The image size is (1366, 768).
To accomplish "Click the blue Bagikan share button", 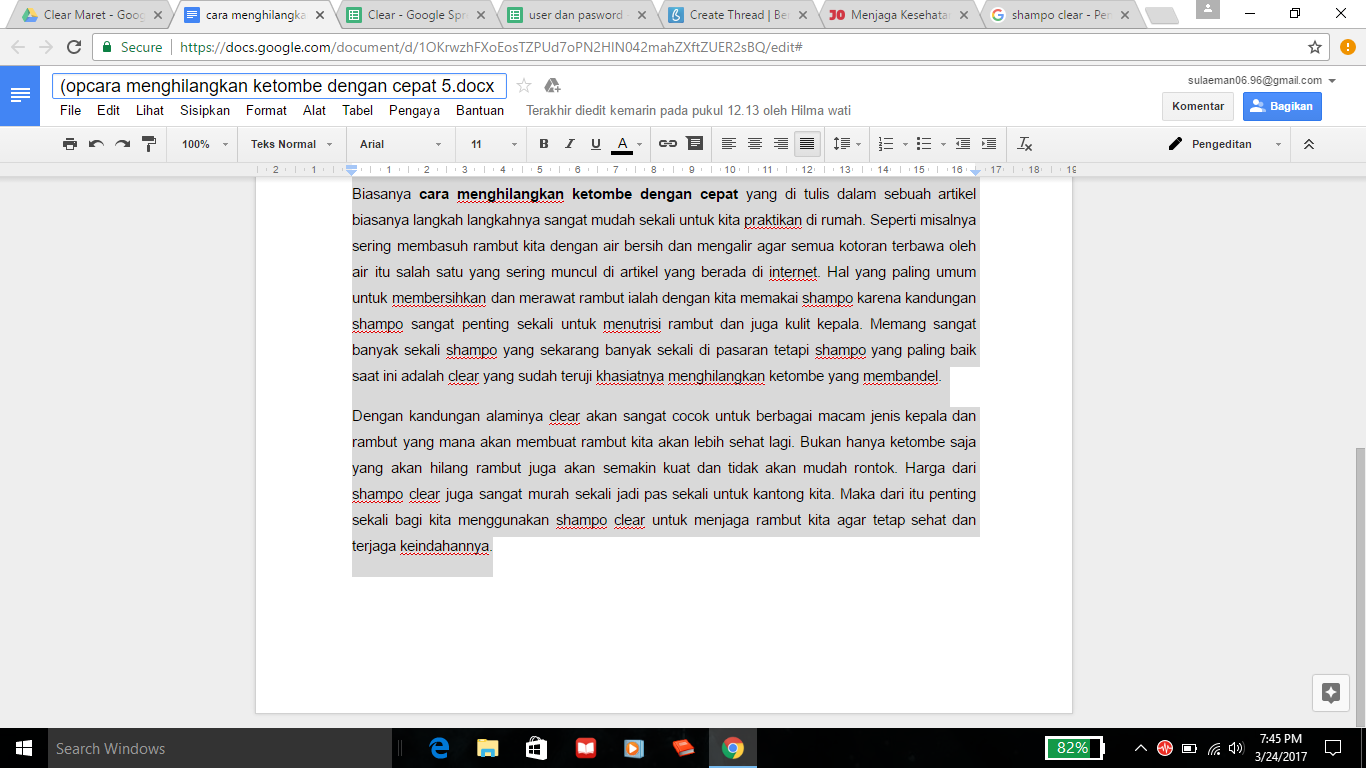I will [x=1282, y=106].
